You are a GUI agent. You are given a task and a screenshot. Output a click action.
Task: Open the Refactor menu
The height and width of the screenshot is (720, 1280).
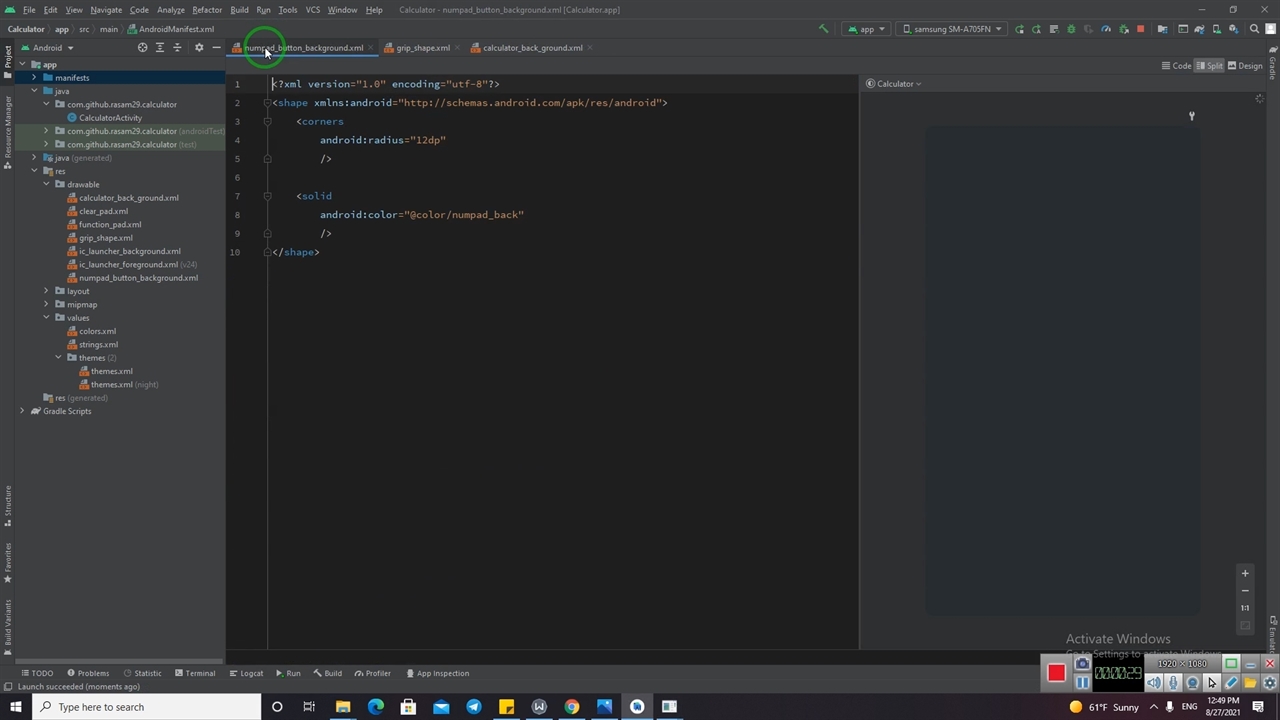point(206,10)
